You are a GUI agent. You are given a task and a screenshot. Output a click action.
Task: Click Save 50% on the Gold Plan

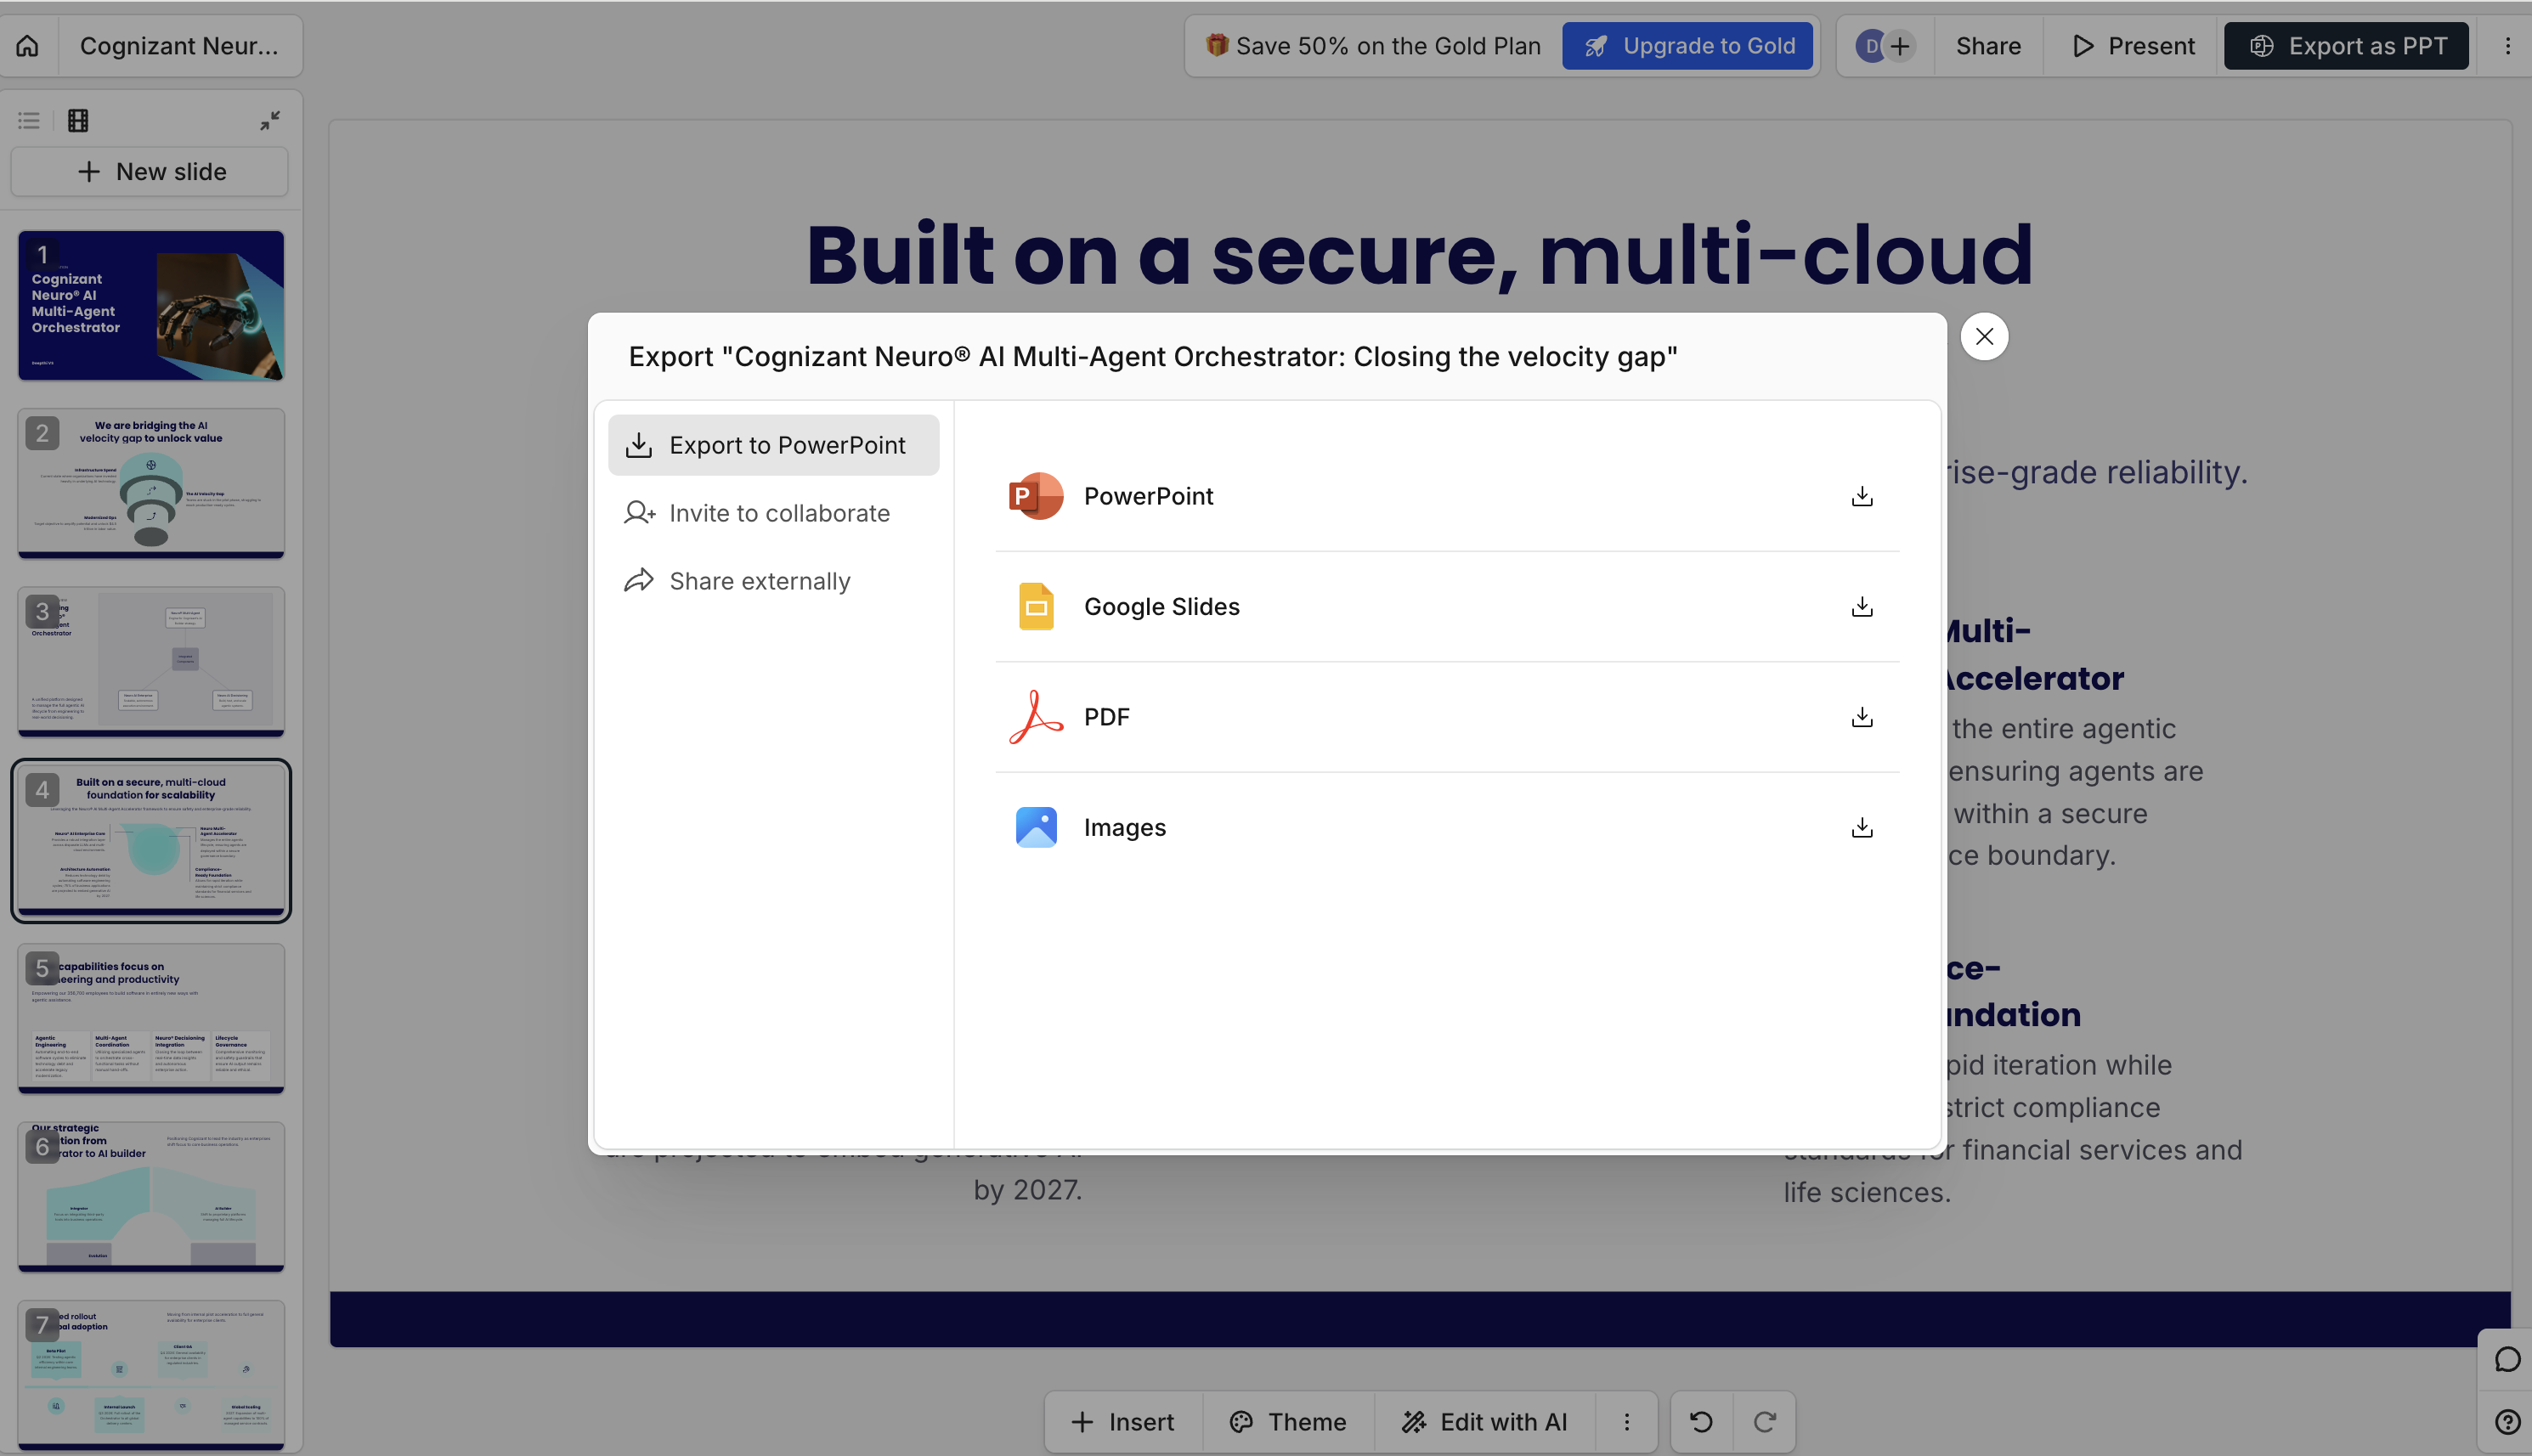(x=1373, y=46)
